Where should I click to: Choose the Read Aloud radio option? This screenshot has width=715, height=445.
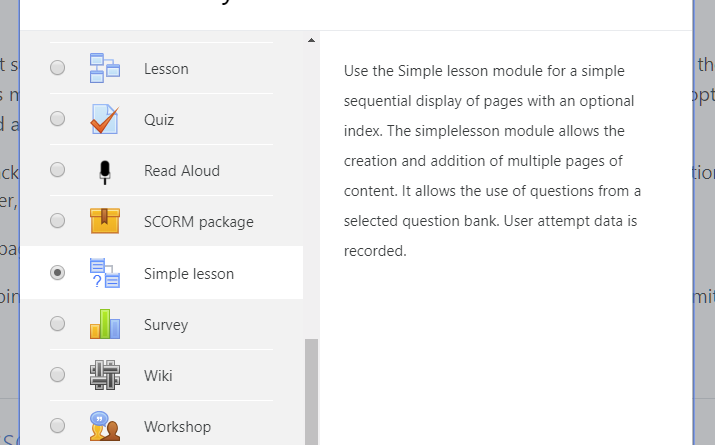coord(57,170)
